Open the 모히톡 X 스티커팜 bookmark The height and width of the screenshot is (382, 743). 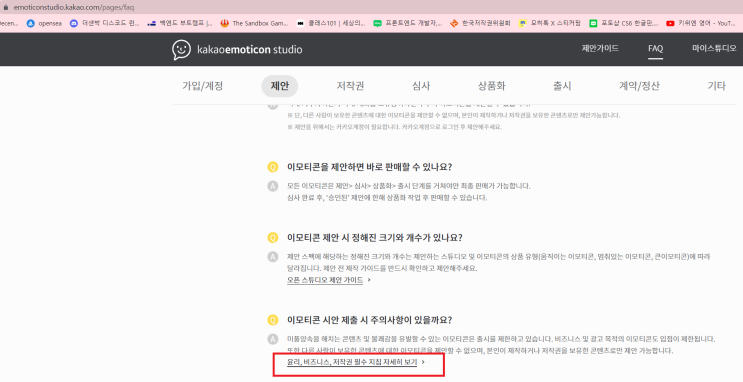pyautogui.click(x=550, y=23)
